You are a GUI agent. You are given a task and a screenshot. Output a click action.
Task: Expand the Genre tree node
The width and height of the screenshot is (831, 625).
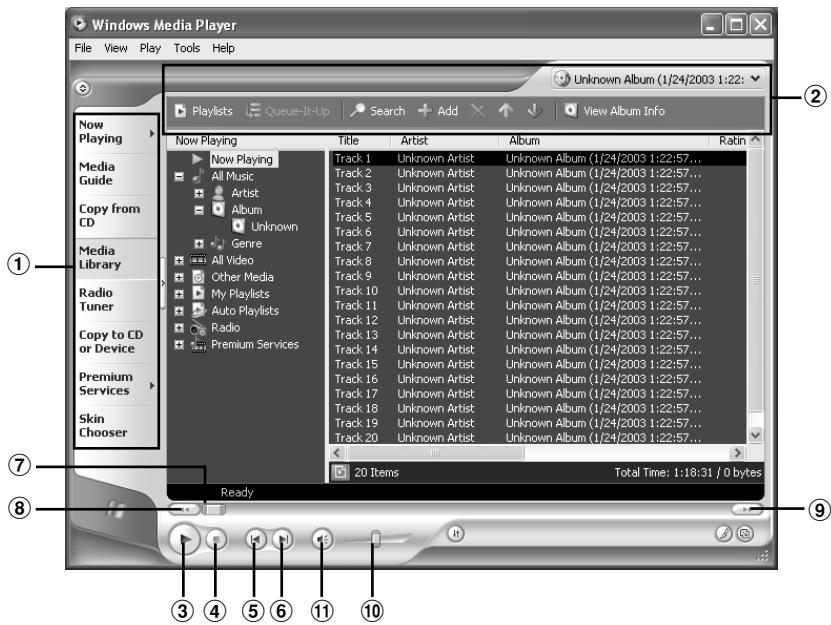(199, 244)
